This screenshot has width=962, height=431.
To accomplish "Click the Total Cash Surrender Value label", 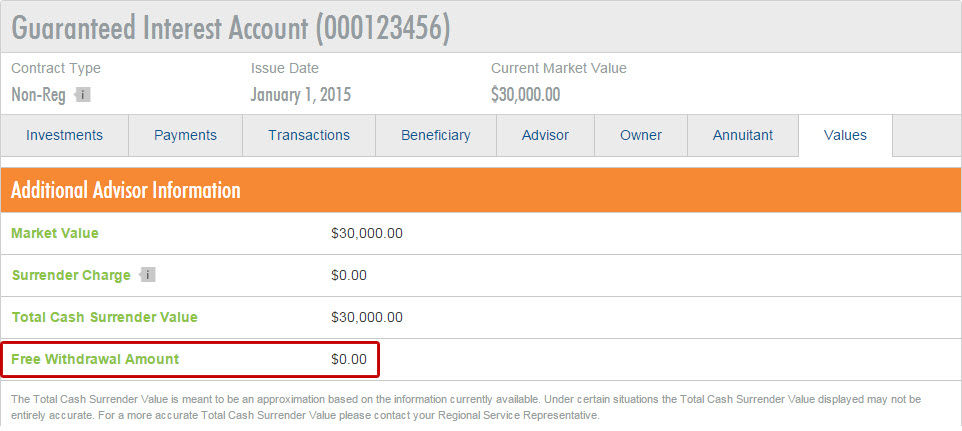I will coord(104,318).
